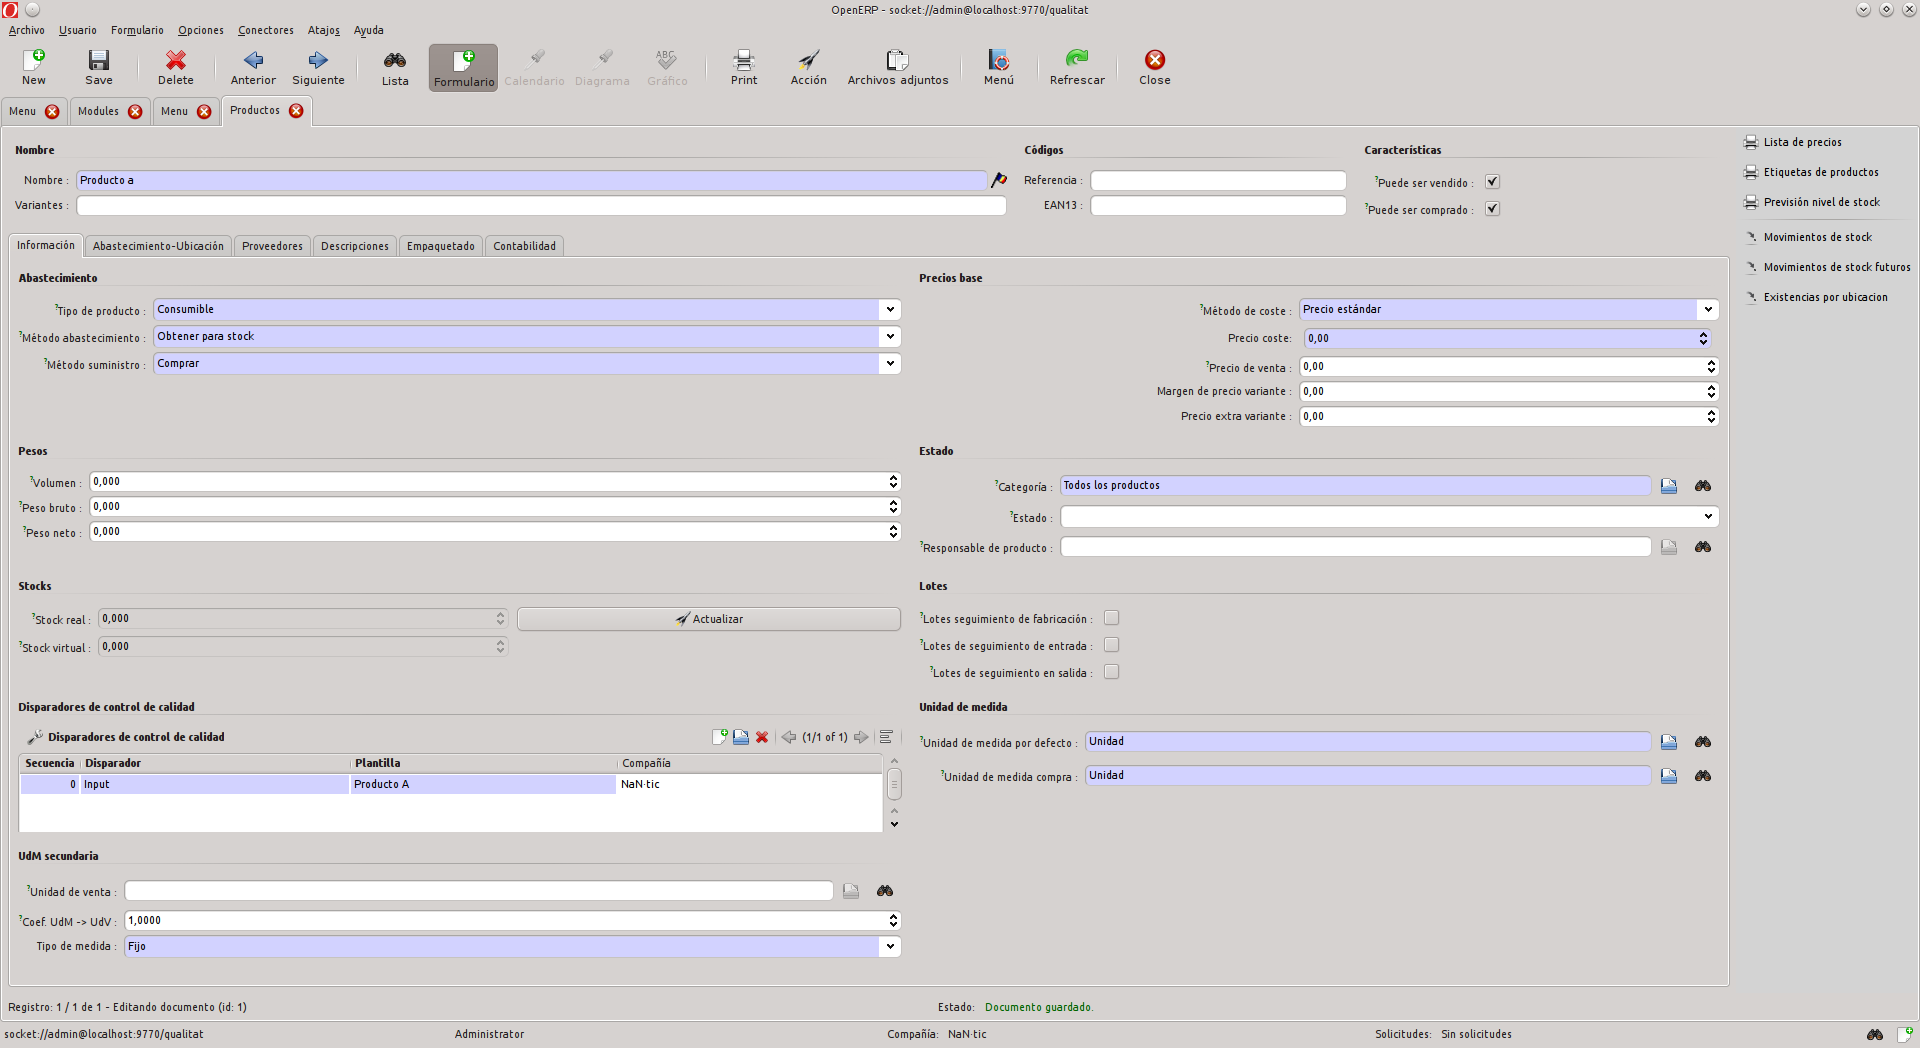
Task: Click the Actualizar stock button
Action: point(709,619)
